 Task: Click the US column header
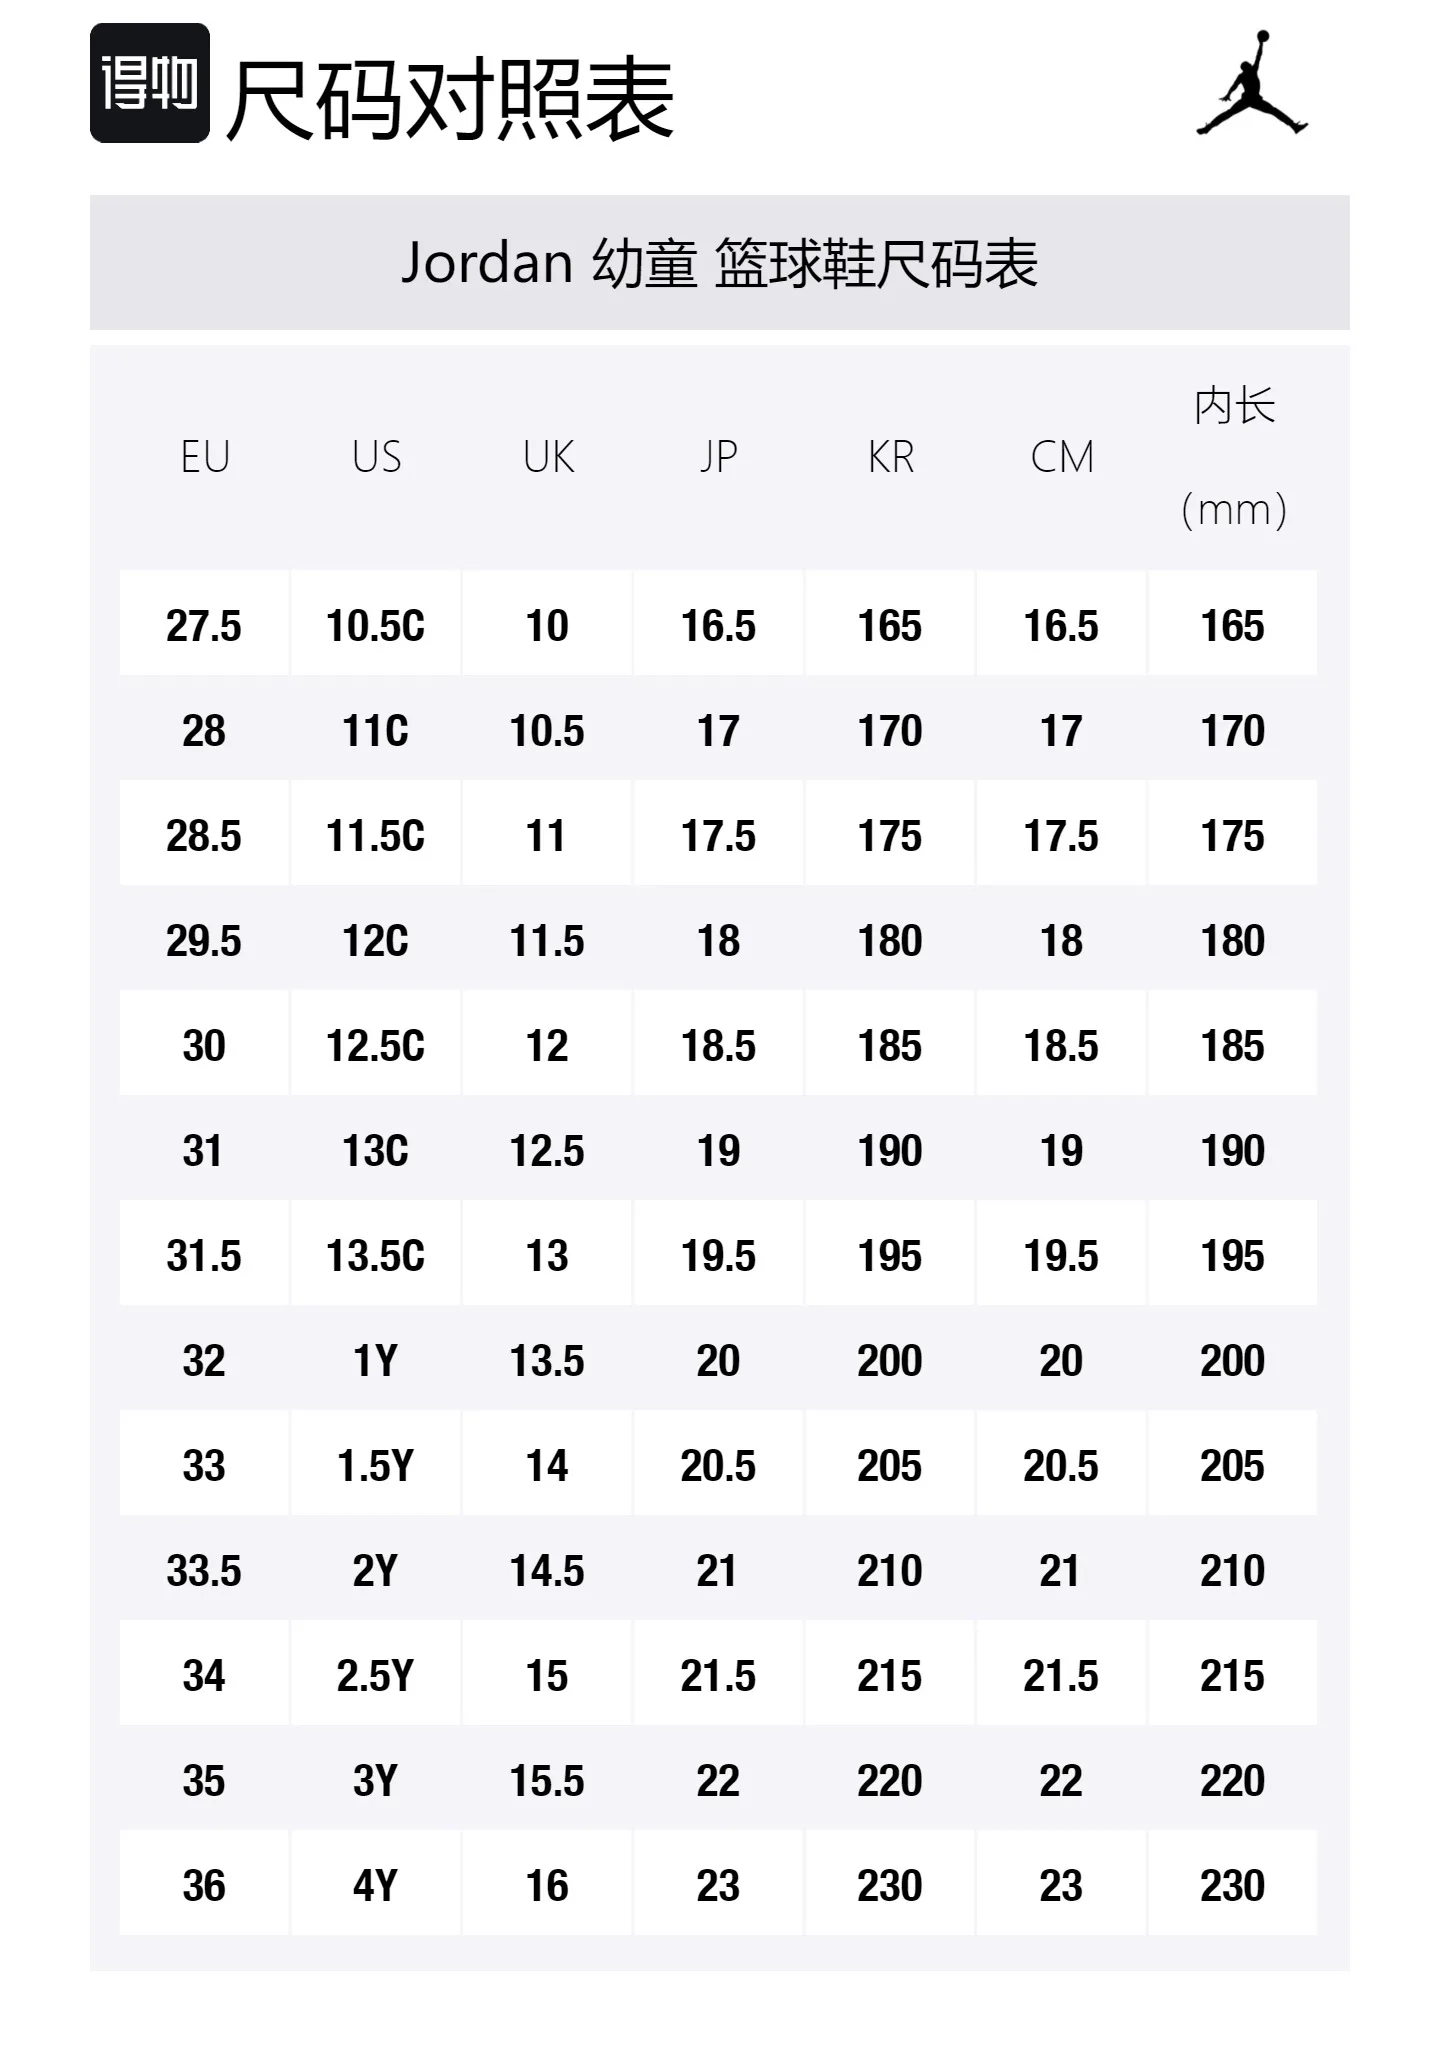pos(376,457)
